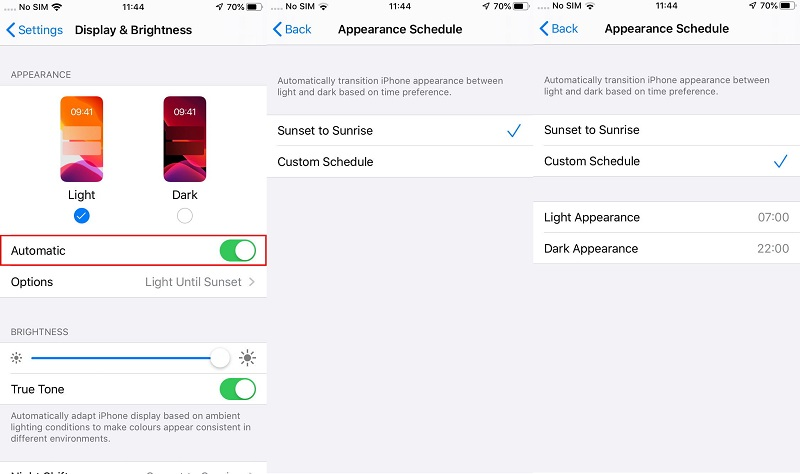The width and height of the screenshot is (800, 474).
Task: Turn off the Automatic appearance switch
Action: click(238, 251)
